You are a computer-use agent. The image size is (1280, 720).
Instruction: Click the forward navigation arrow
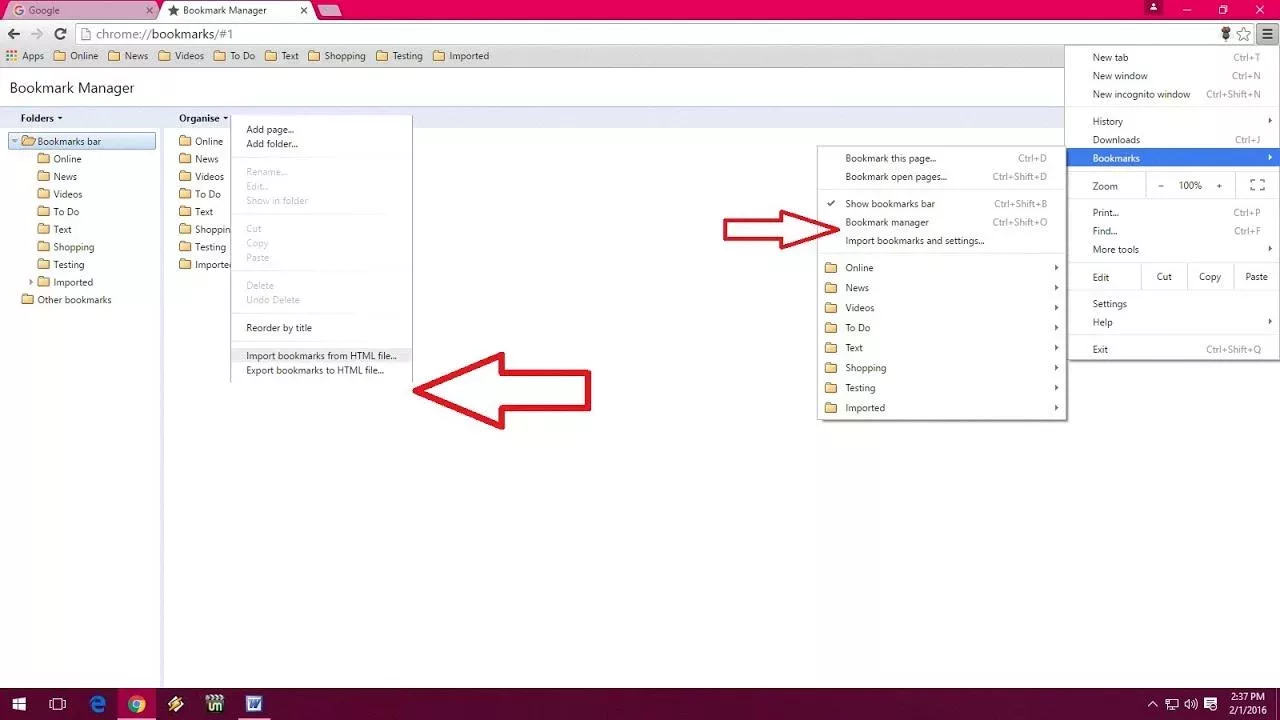[36, 33]
